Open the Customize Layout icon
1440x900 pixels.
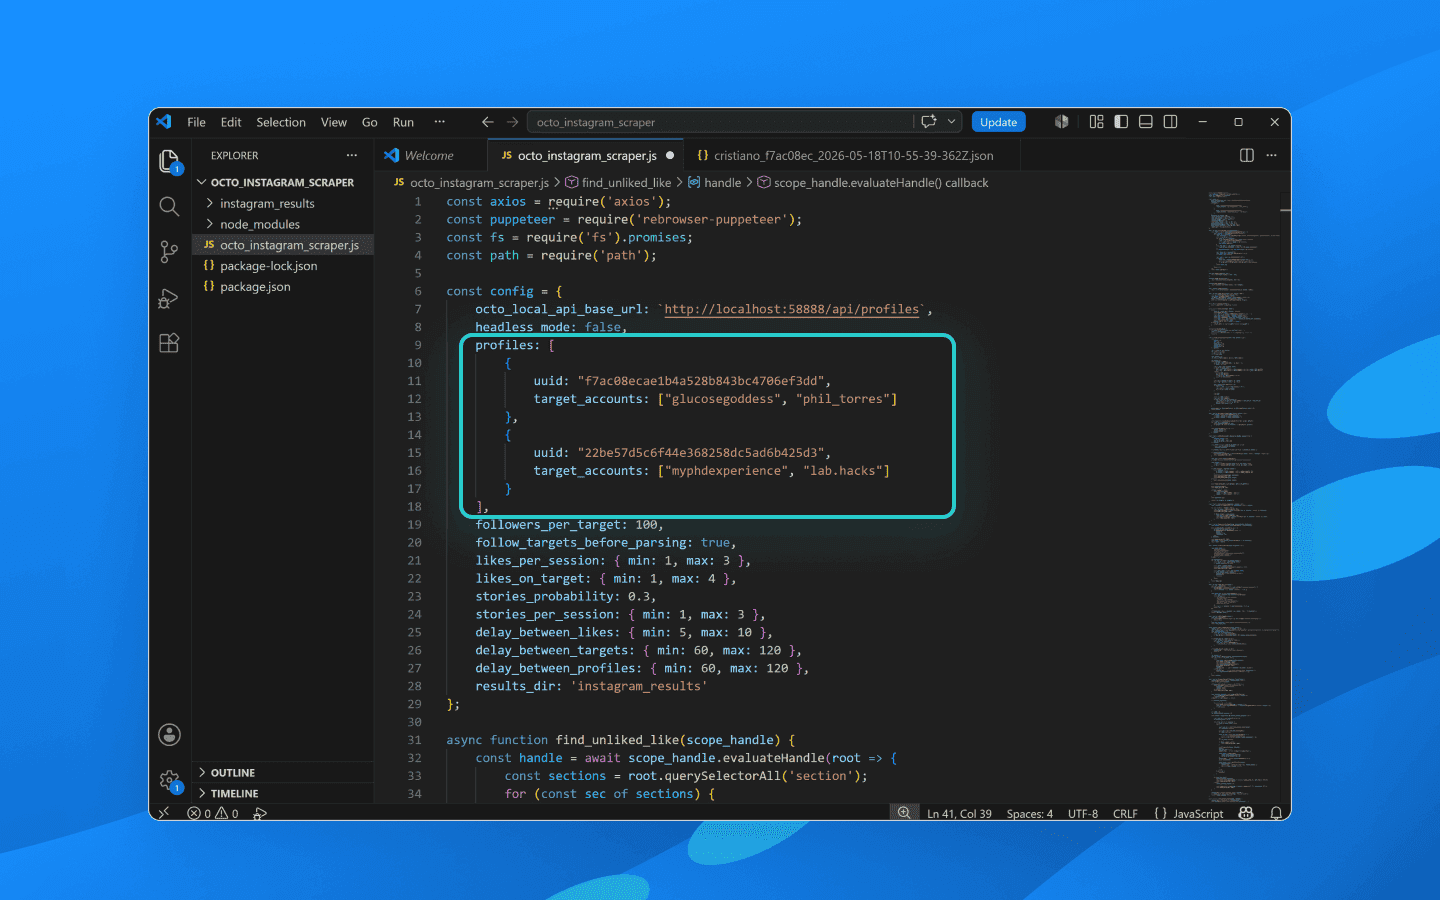pyautogui.click(x=1097, y=122)
